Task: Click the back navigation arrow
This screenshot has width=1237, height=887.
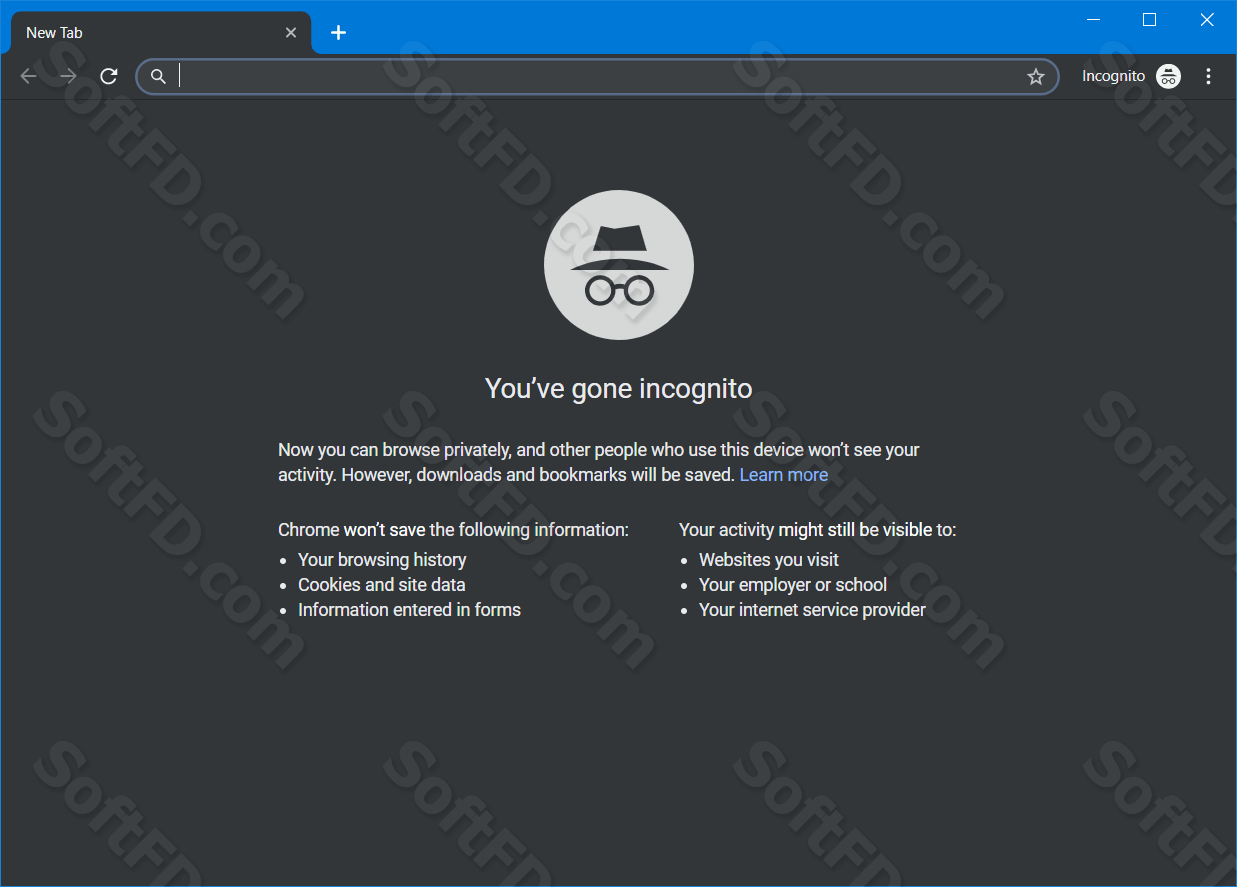Action: (x=28, y=76)
